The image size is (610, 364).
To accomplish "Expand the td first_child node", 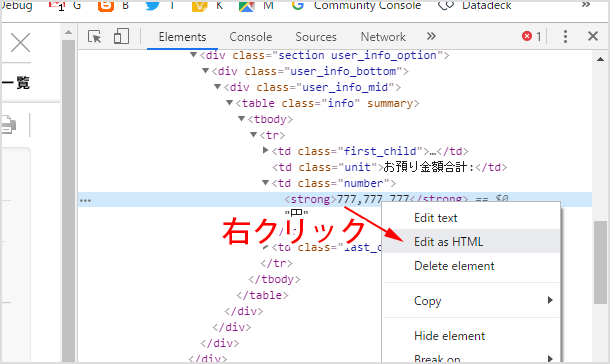I will click(x=266, y=150).
